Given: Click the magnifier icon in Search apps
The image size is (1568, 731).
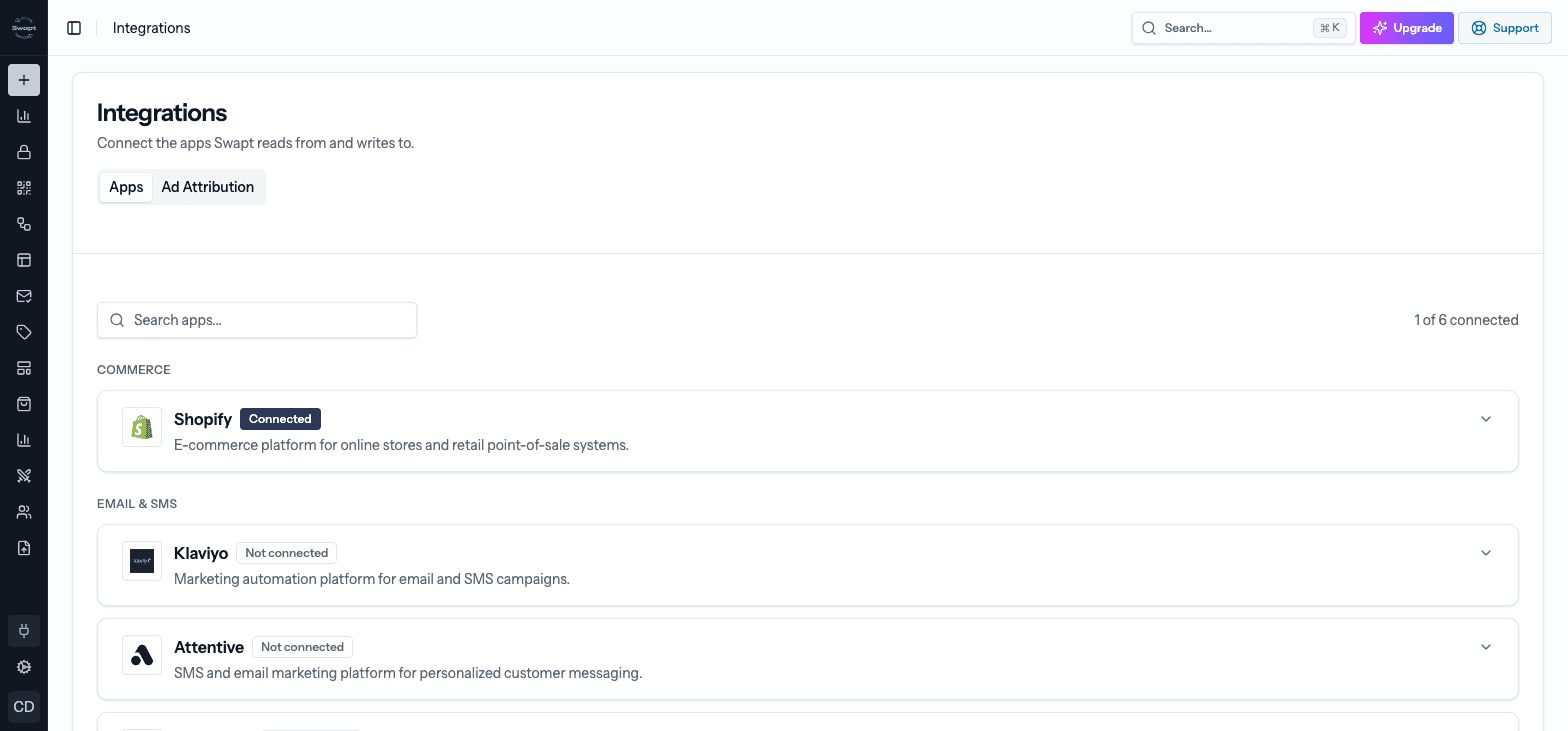Looking at the screenshot, I should coord(117,320).
